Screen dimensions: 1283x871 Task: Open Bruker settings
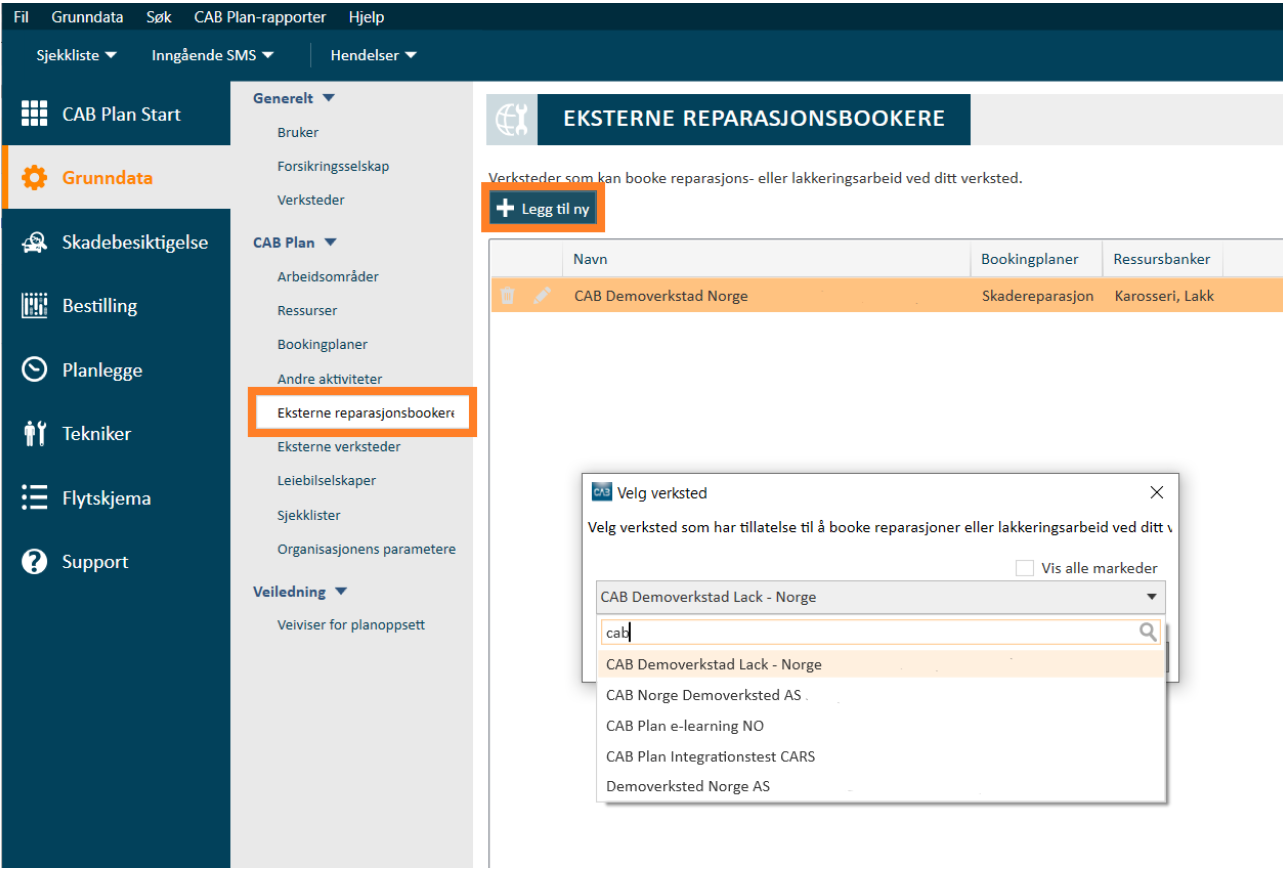coord(298,132)
